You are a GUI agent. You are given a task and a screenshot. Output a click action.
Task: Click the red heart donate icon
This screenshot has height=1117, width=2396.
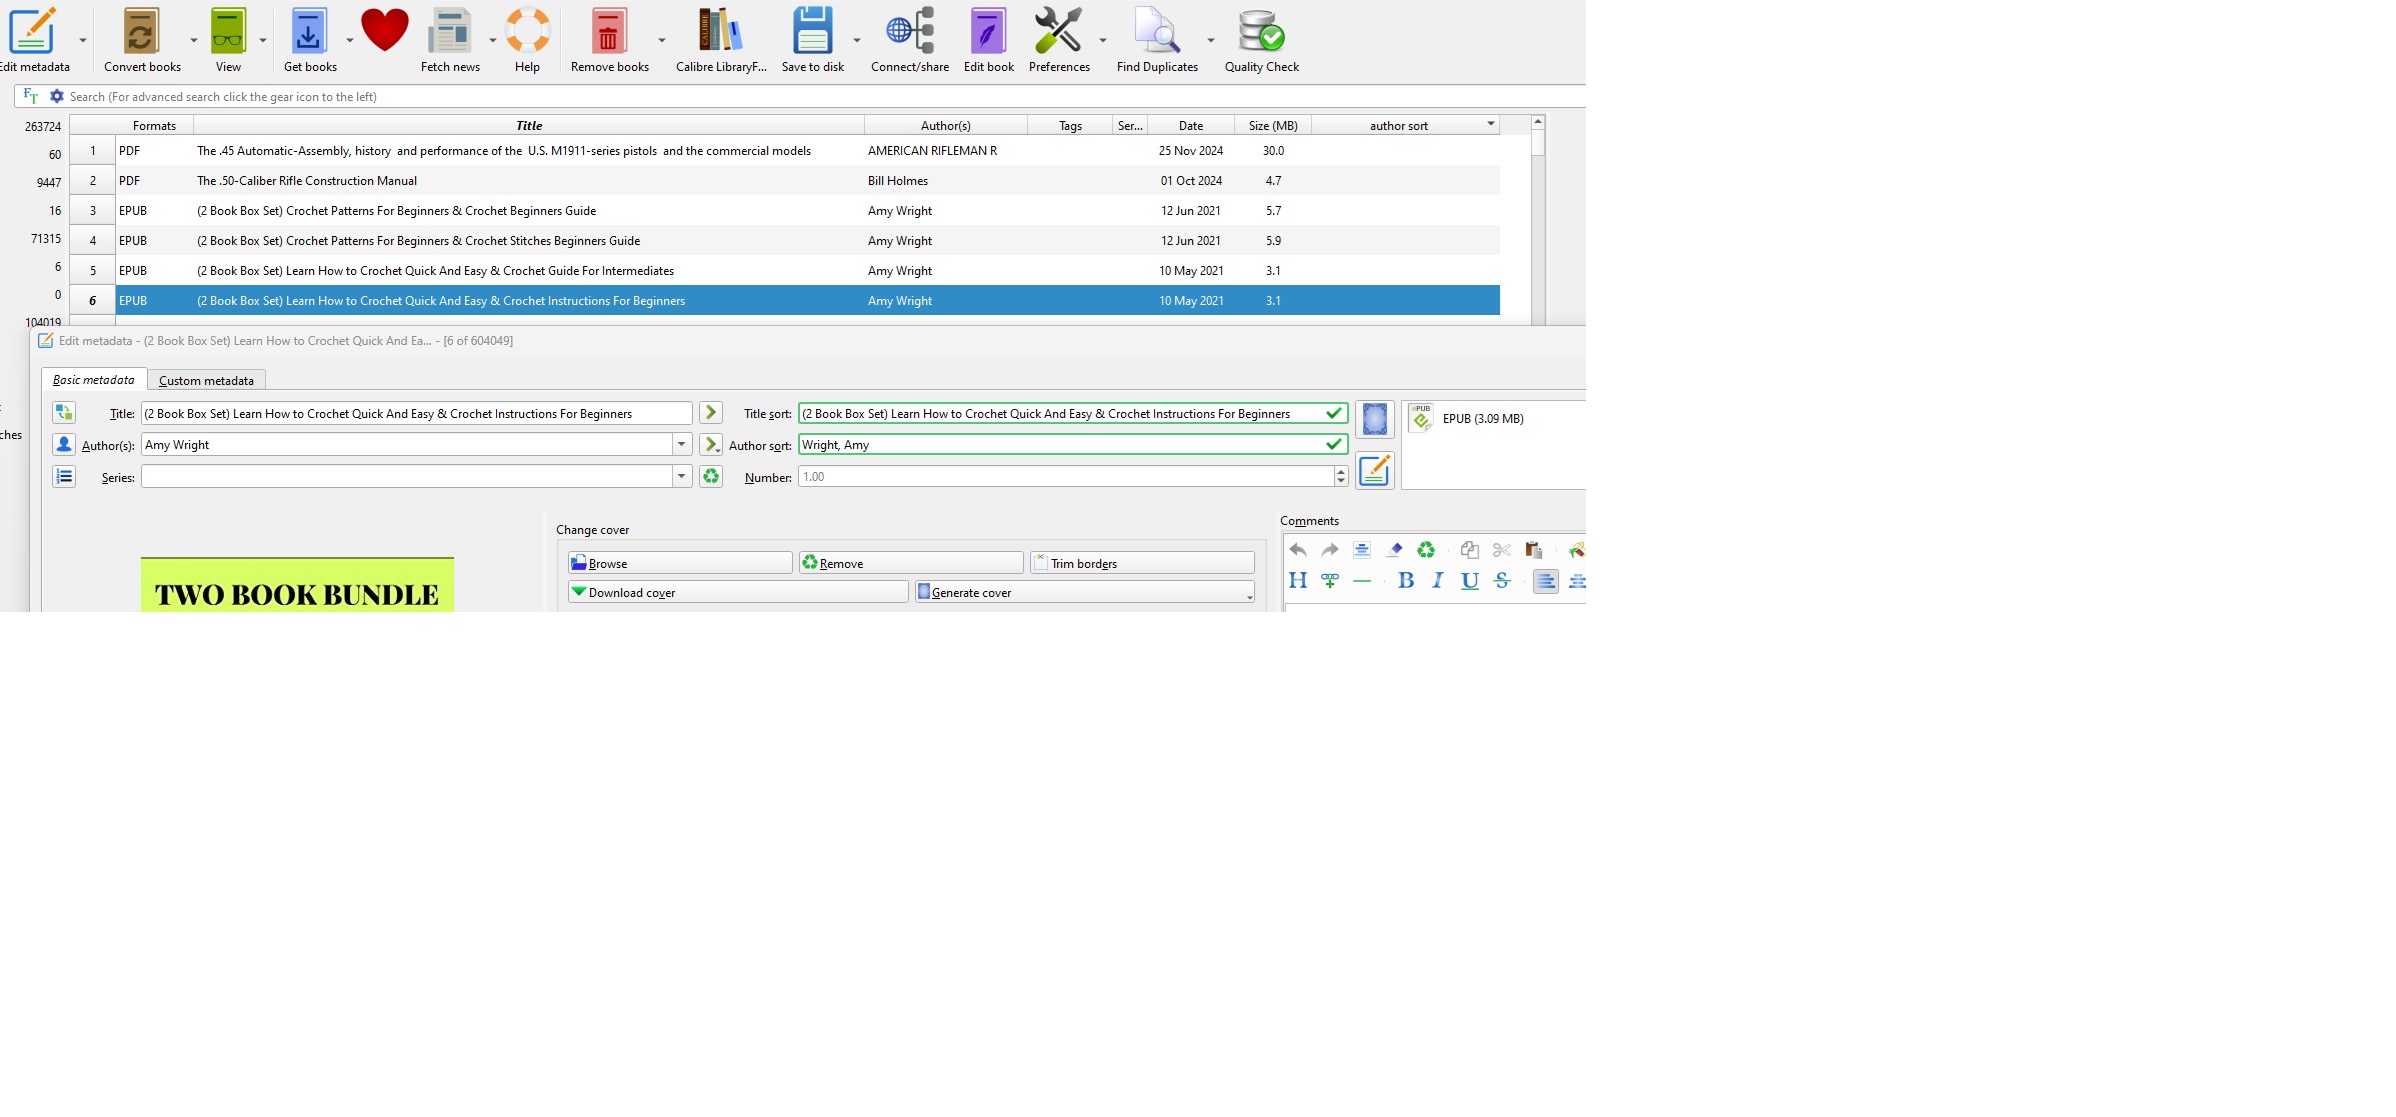[384, 29]
